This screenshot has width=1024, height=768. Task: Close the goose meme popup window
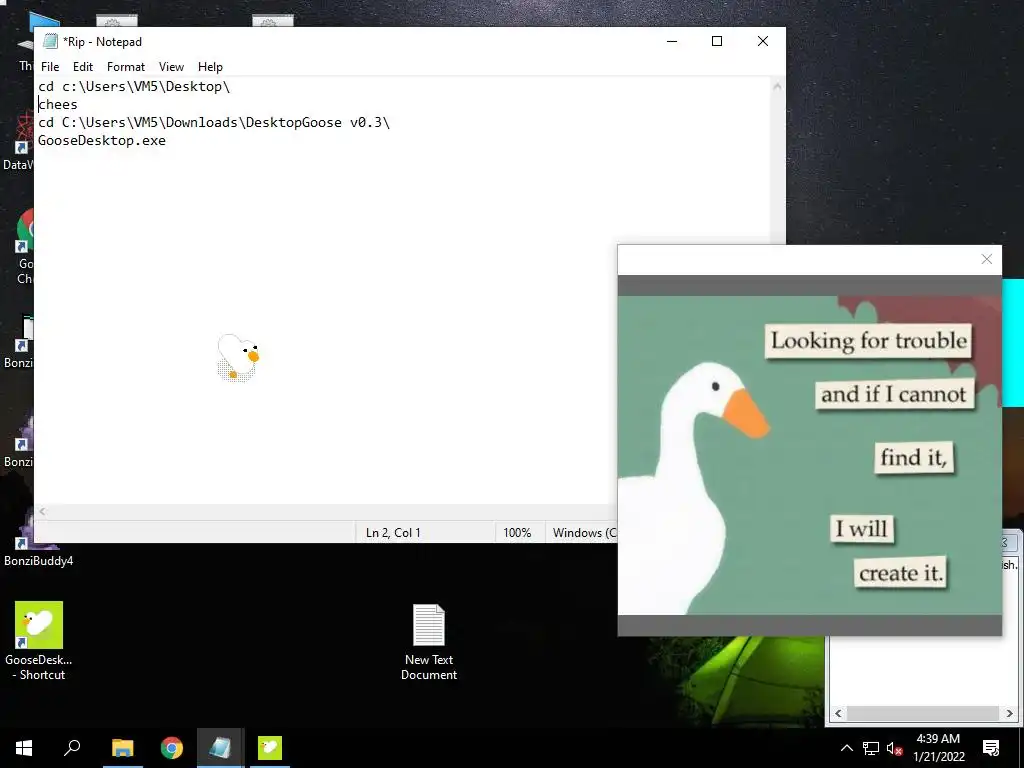(x=986, y=259)
